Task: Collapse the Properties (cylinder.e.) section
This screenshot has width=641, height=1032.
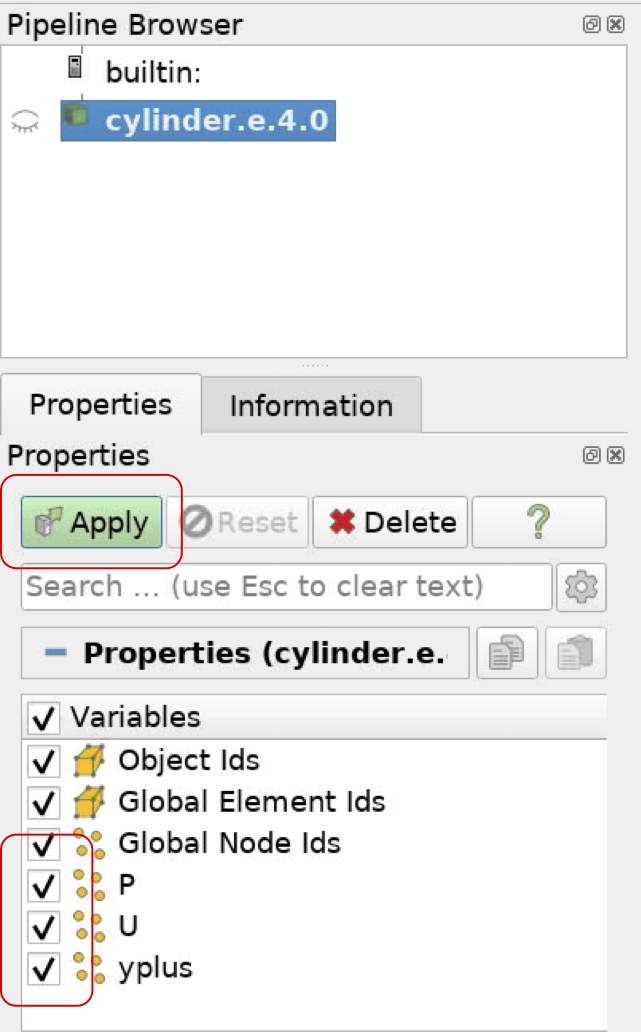Action: 56,653
